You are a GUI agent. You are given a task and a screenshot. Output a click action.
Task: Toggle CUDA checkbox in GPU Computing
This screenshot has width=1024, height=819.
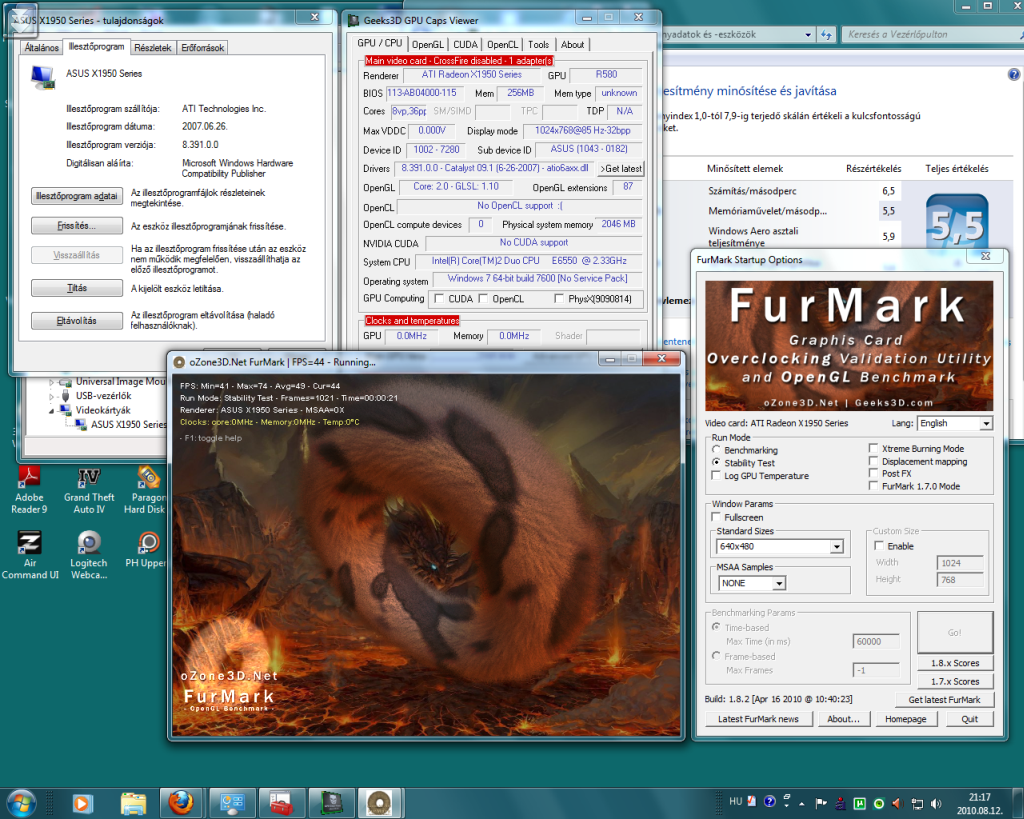(x=440, y=298)
